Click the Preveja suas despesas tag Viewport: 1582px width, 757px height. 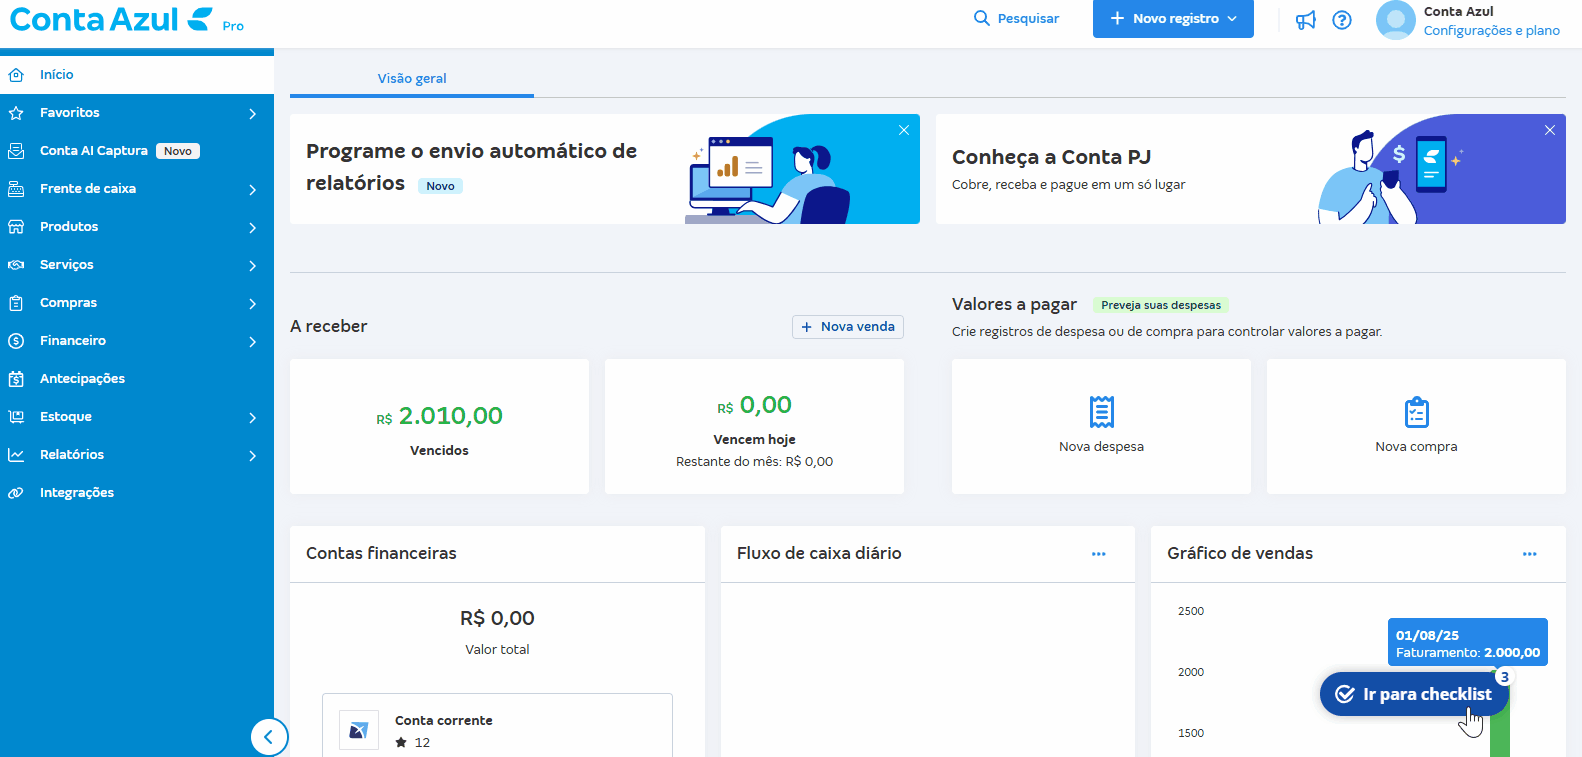[1161, 305]
